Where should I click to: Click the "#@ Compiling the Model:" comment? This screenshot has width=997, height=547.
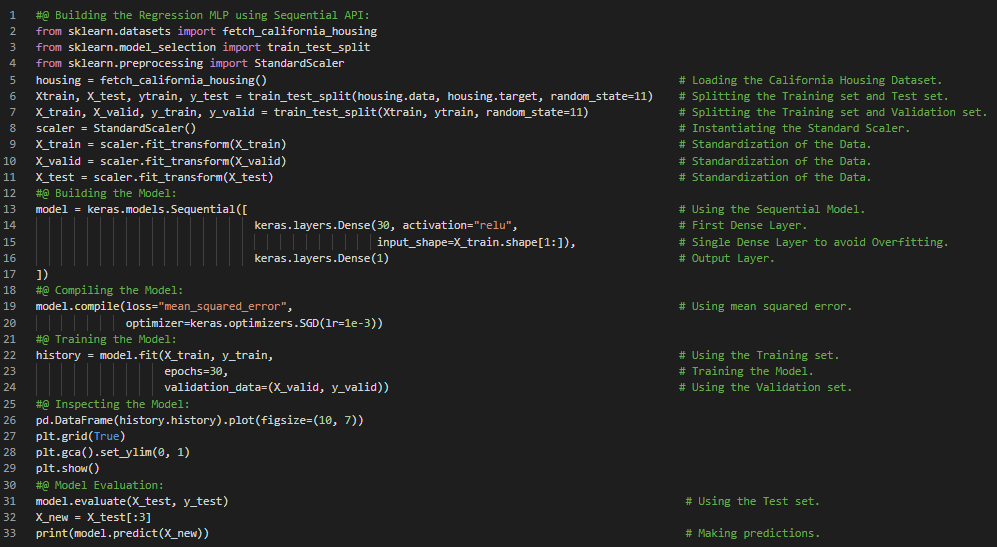[x=106, y=290]
